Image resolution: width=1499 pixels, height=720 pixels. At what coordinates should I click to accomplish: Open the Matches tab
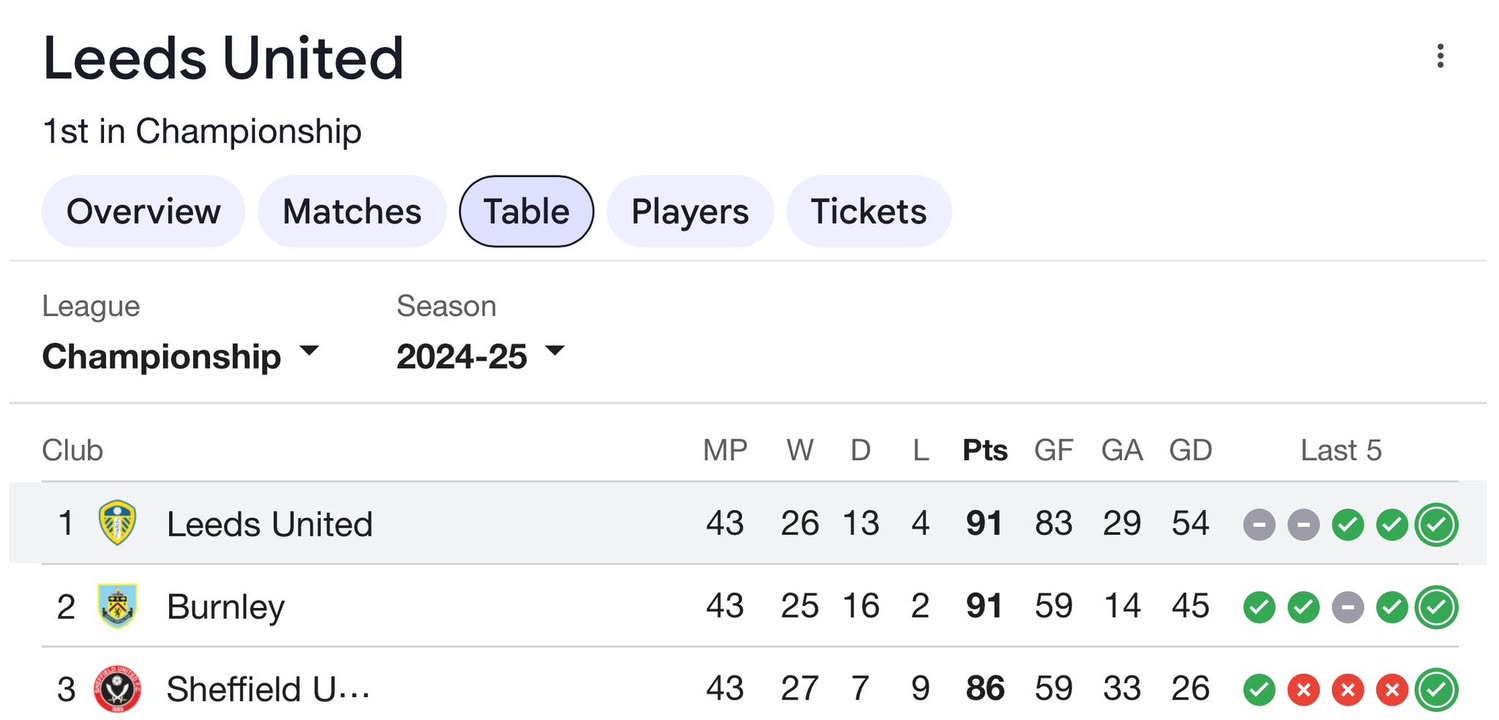352,211
